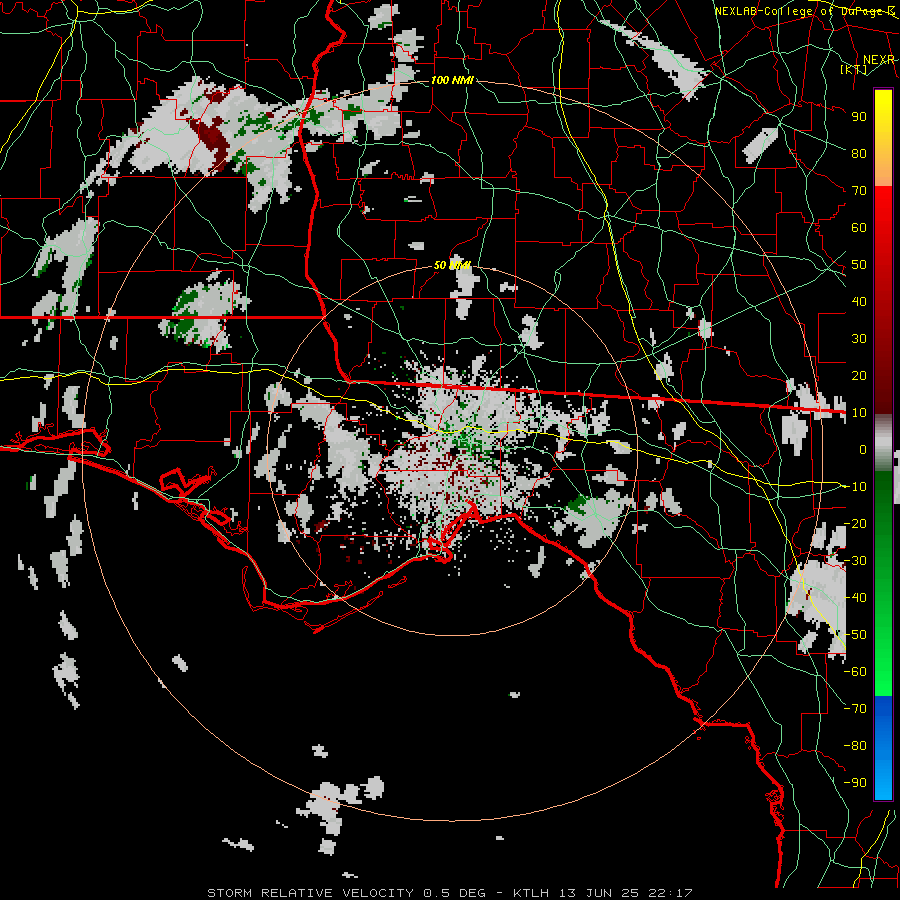Click the 80 value on the velocity scale

(859, 153)
